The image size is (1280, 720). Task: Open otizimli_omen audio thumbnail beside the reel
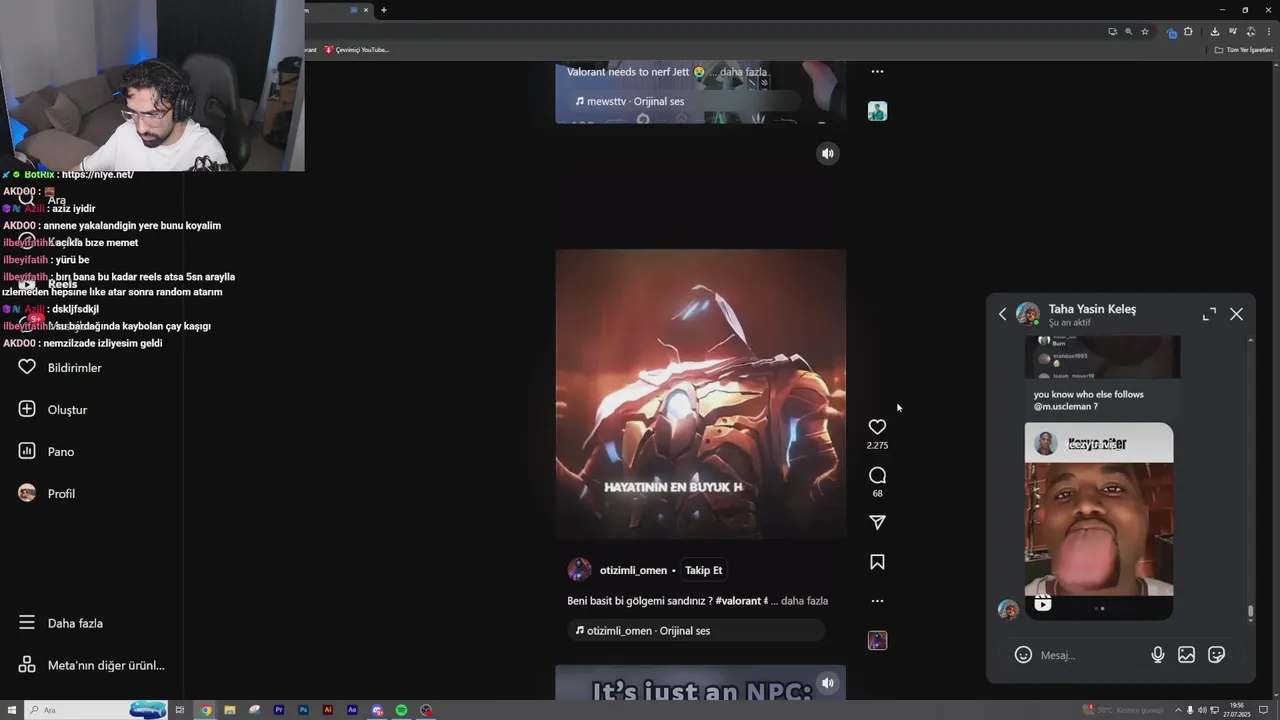pyautogui.click(x=877, y=640)
